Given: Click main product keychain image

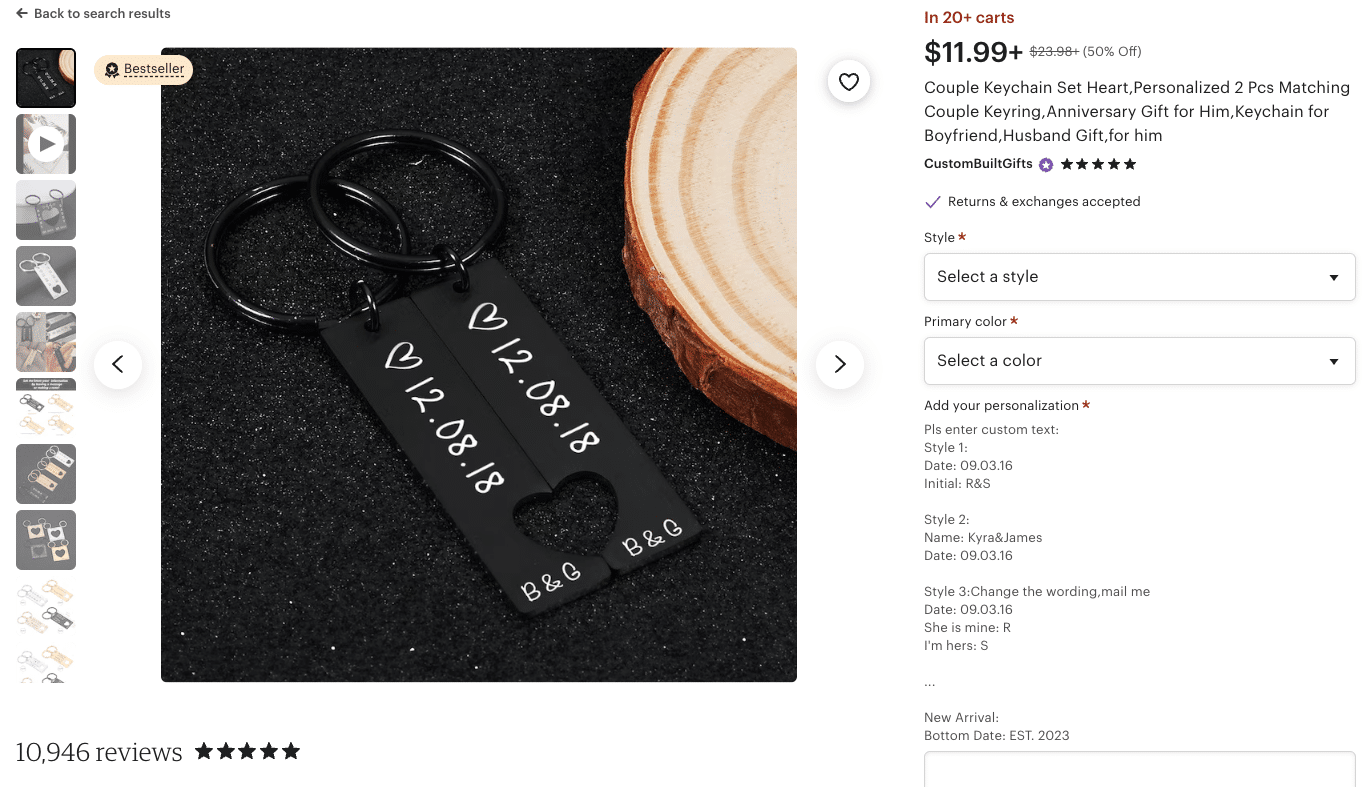Looking at the screenshot, I should click(x=479, y=365).
